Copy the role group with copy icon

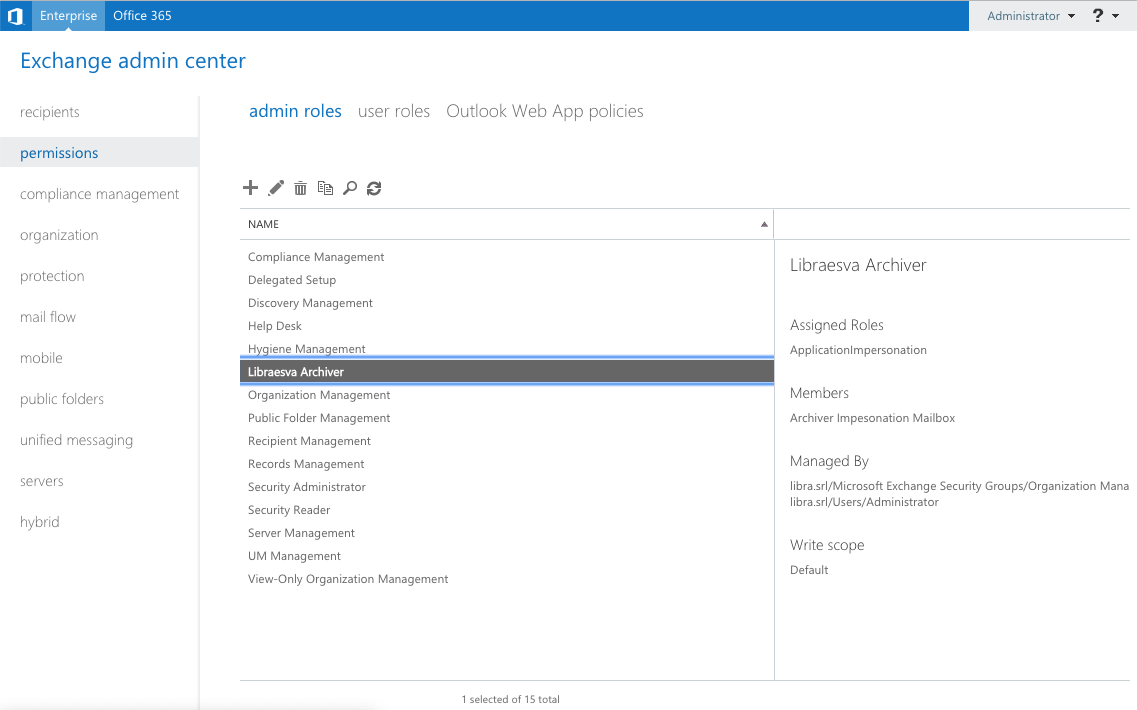pos(325,189)
